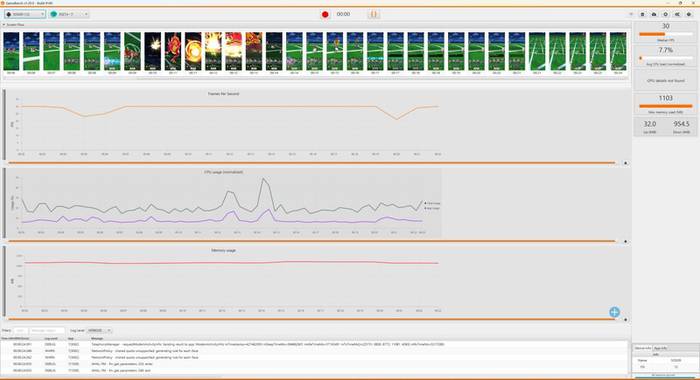This screenshot has width=700, height=380.
Task: Click the GPU details not found panel
Action: [666, 81]
